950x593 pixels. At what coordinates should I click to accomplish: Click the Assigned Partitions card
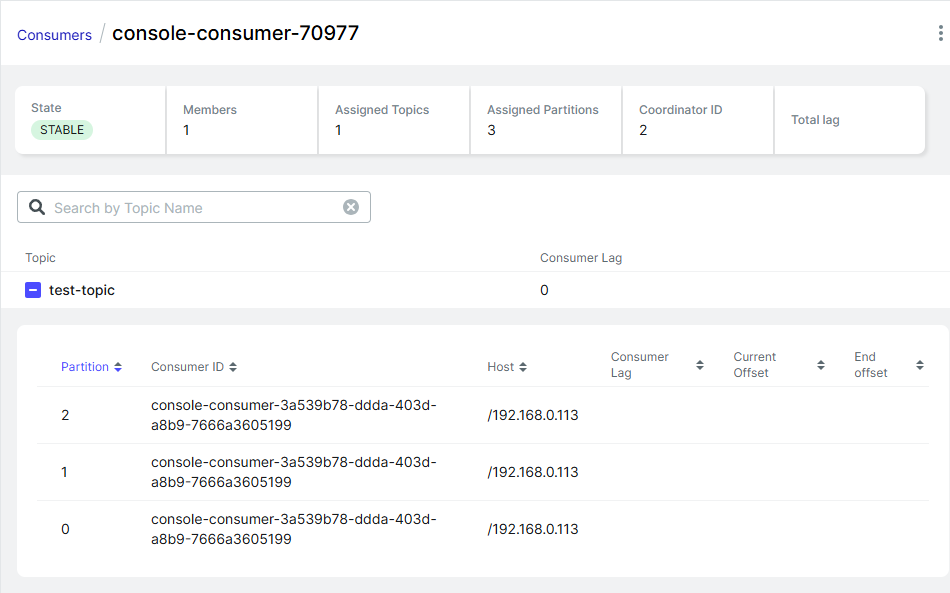pos(546,120)
